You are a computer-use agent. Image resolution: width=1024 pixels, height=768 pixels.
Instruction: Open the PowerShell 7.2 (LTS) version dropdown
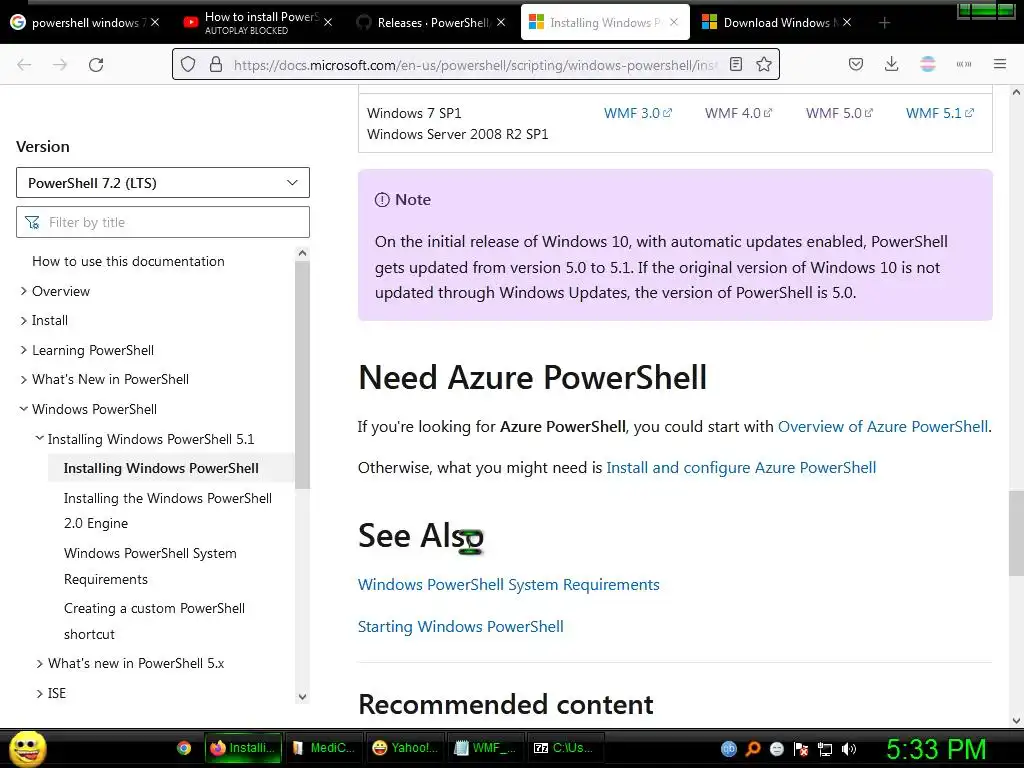(163, 183)
